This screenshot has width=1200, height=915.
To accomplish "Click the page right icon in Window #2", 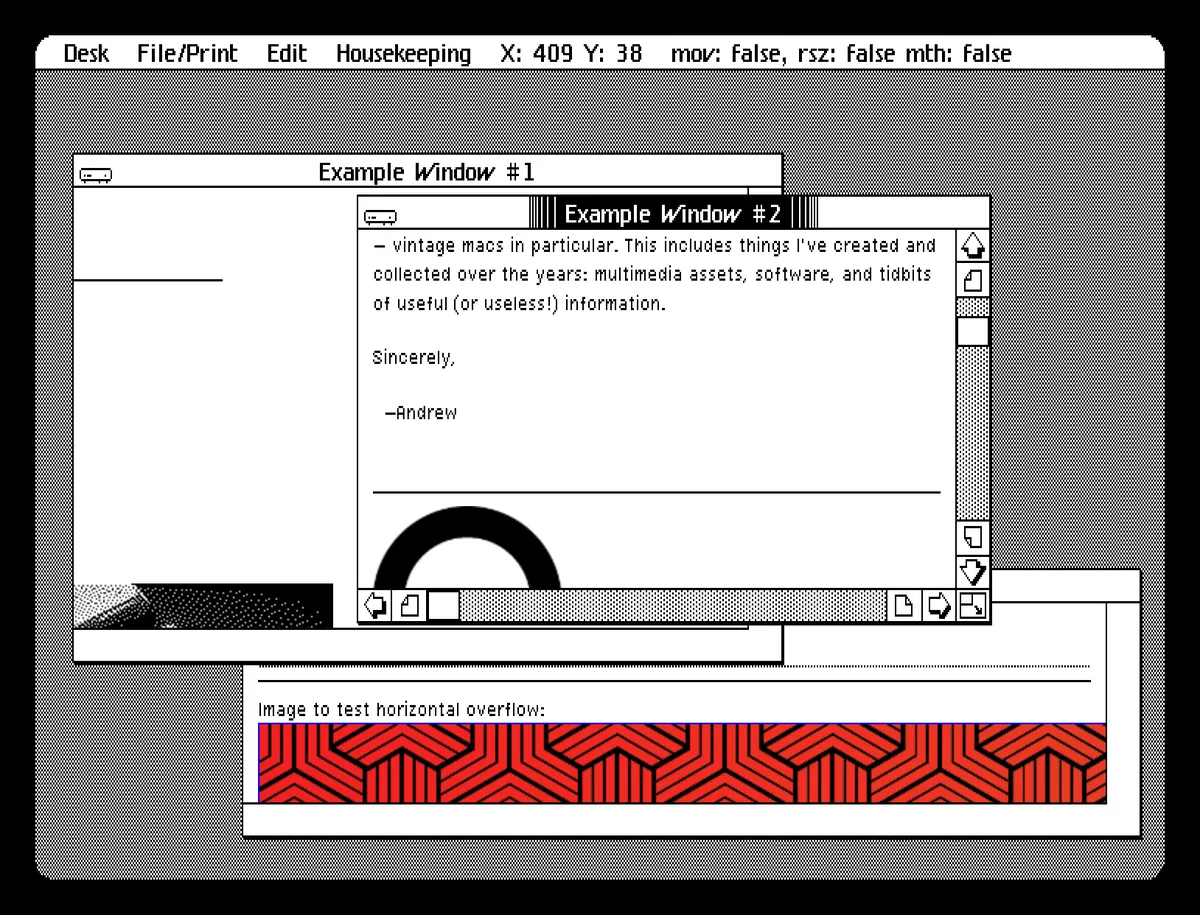I will (903, 605).
